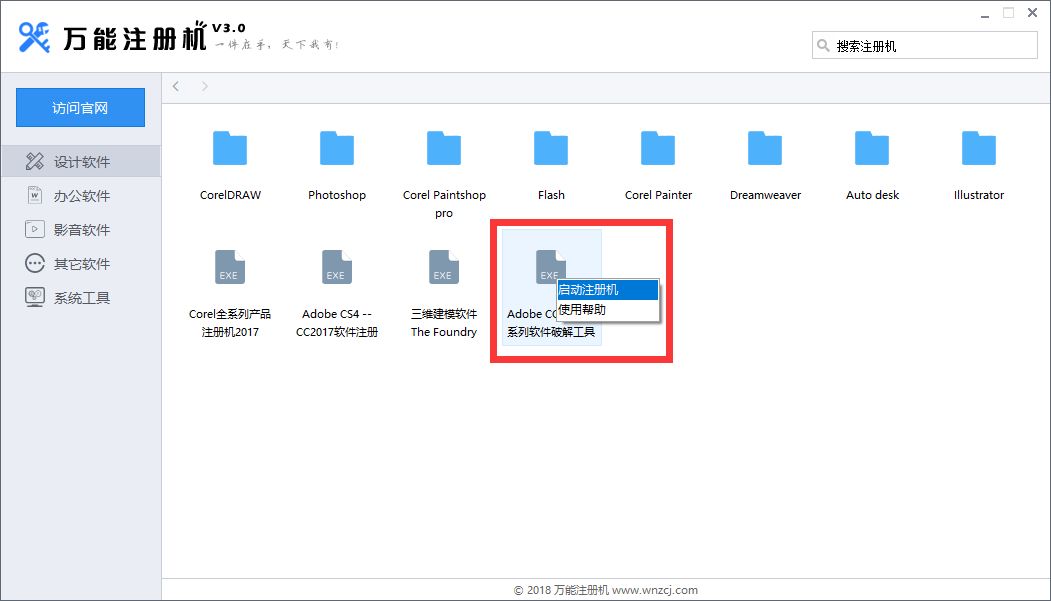Click the CorelDRAW folder label

pyautogui.click(x=230, y=195)
